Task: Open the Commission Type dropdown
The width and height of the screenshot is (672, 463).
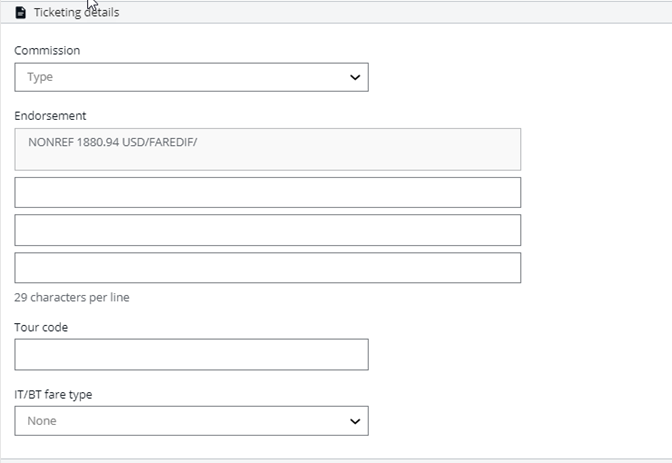Action: (192, 77)
